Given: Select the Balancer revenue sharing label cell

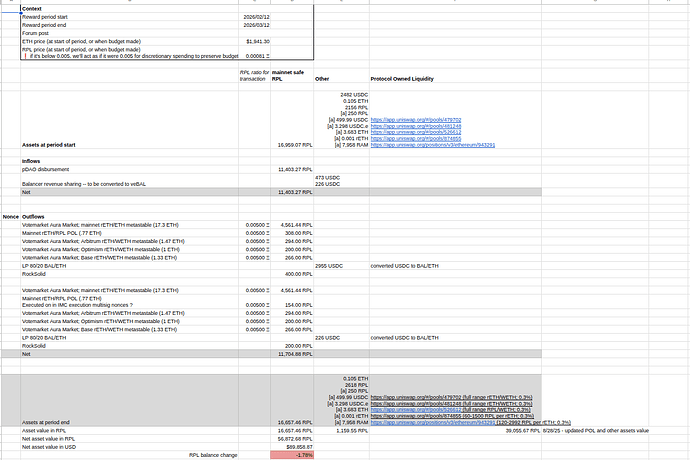Looking at the screenshot, I should click(129, 181).
